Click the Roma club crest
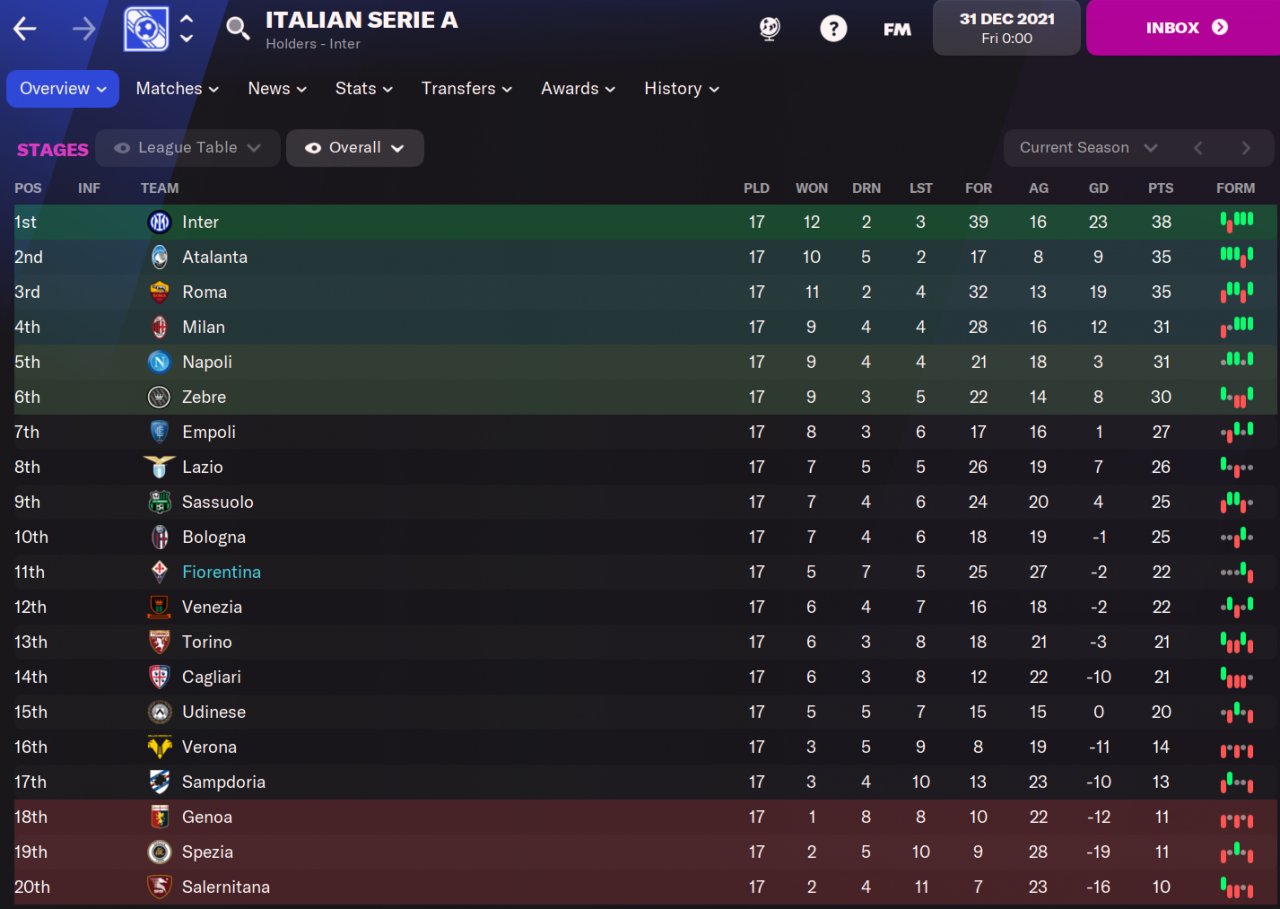The height and width of the screenshot is (909, 1280). coord(159,292)
